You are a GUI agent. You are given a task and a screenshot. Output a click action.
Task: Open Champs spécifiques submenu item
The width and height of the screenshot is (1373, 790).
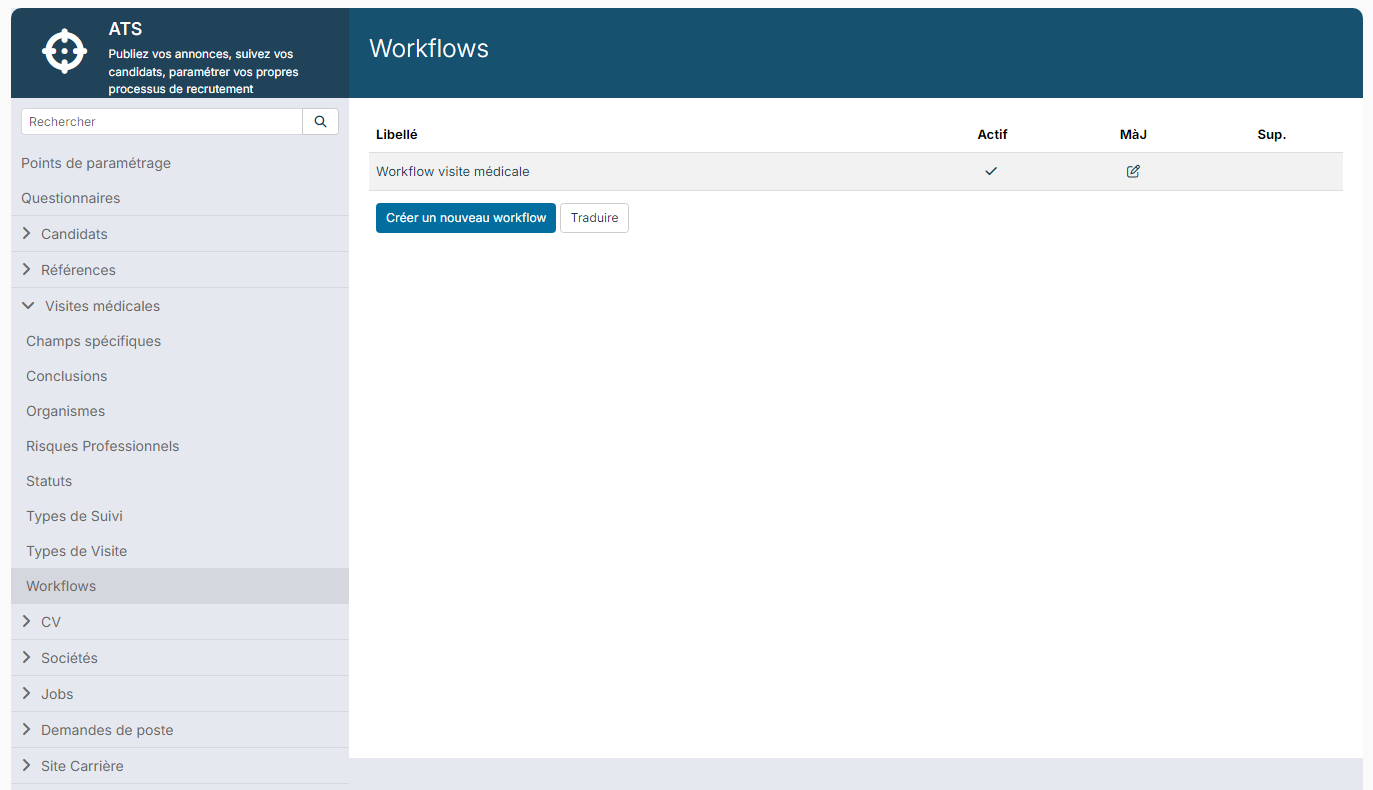93,341
